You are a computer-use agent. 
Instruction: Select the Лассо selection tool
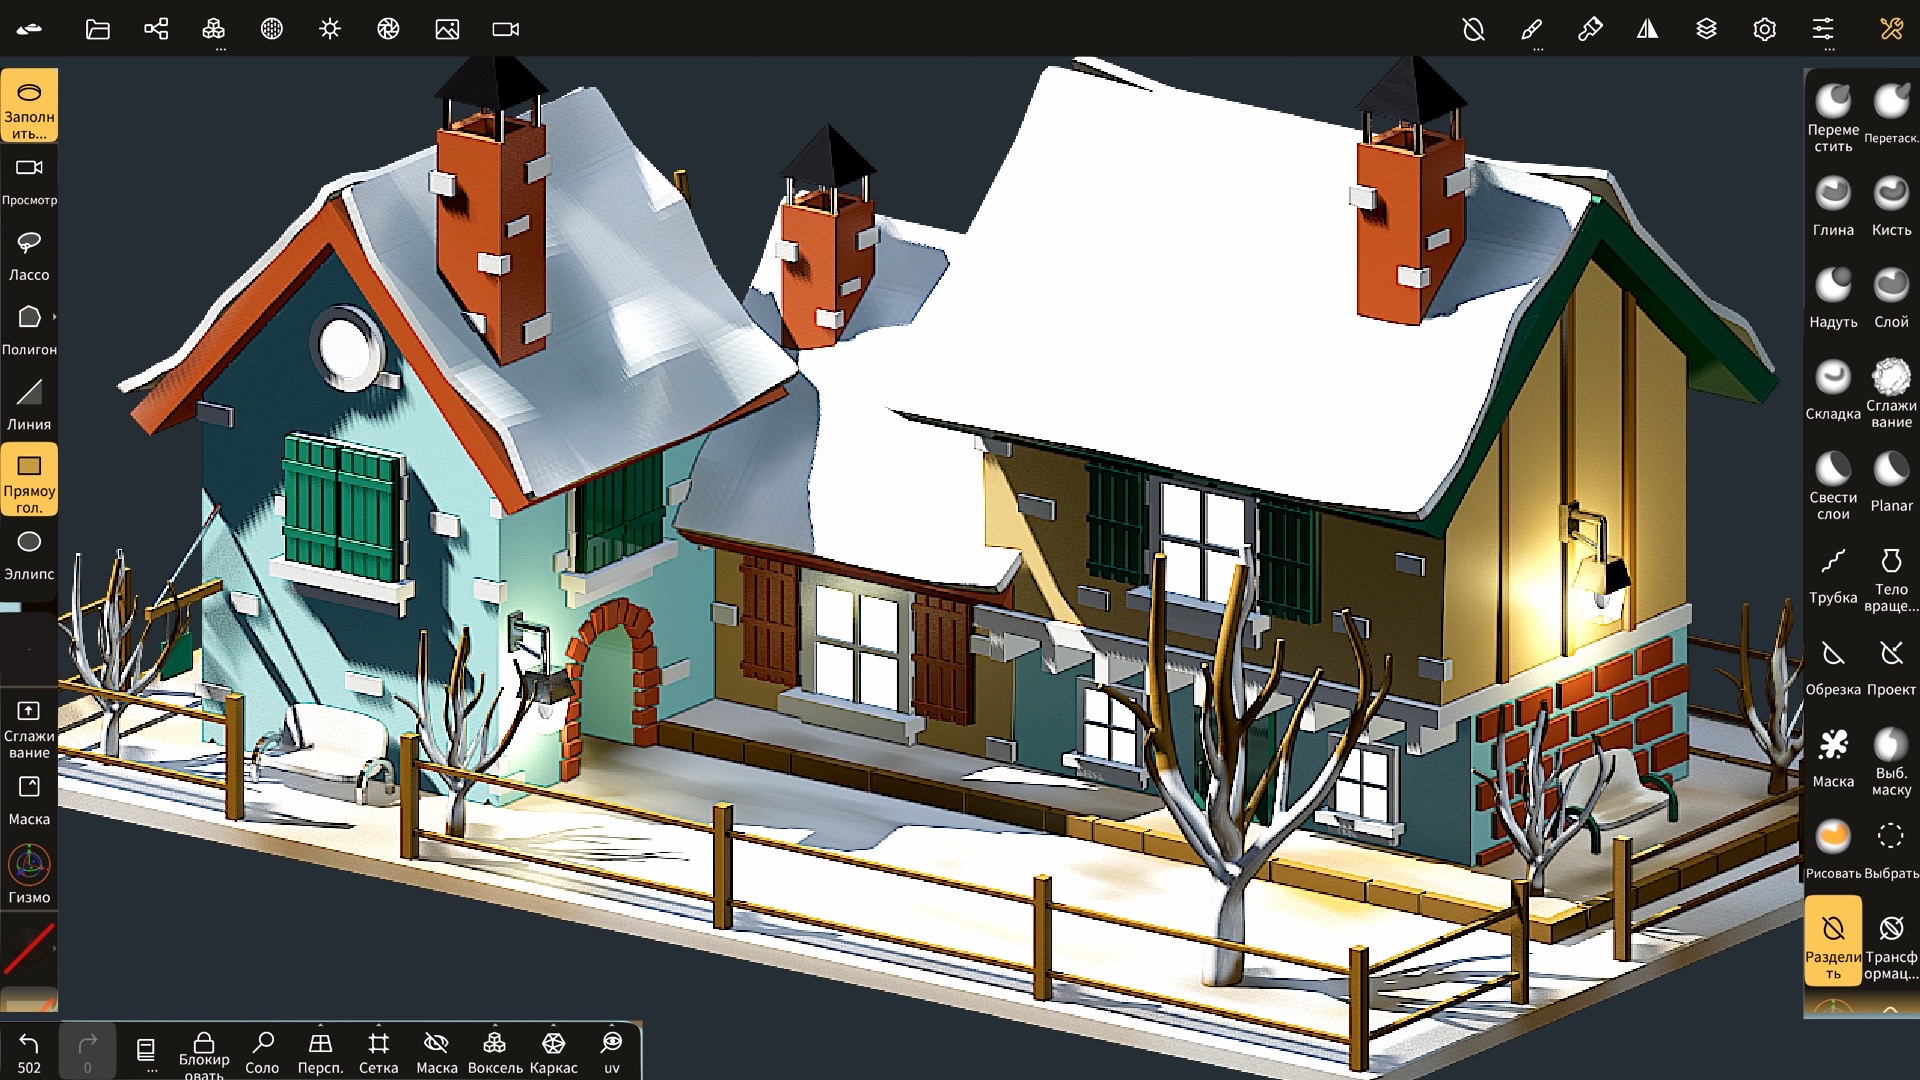pos(29,255)
